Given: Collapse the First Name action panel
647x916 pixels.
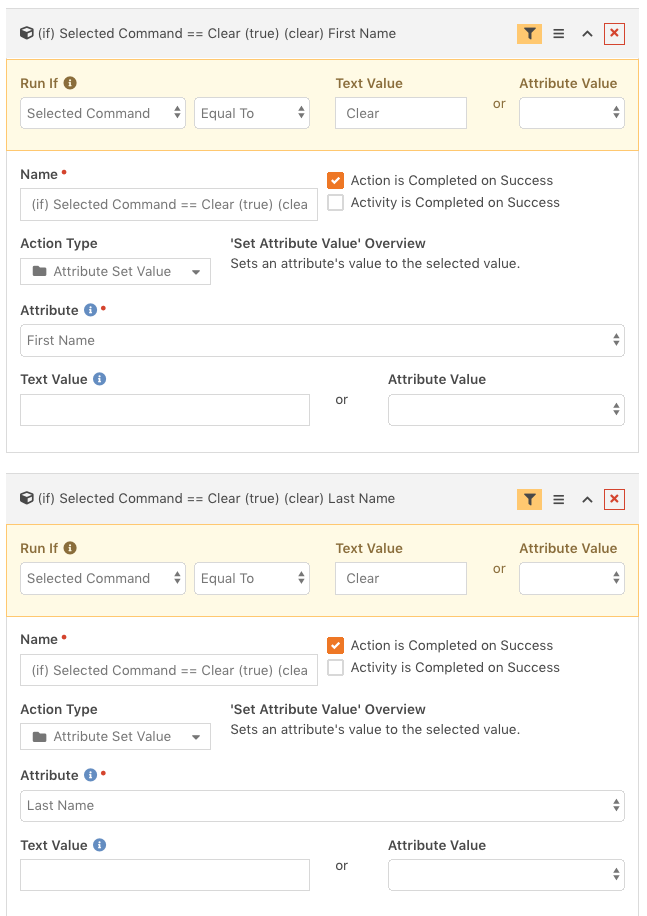Looking at the screenshot, I should pyautogui.click(x=587, y=34).
